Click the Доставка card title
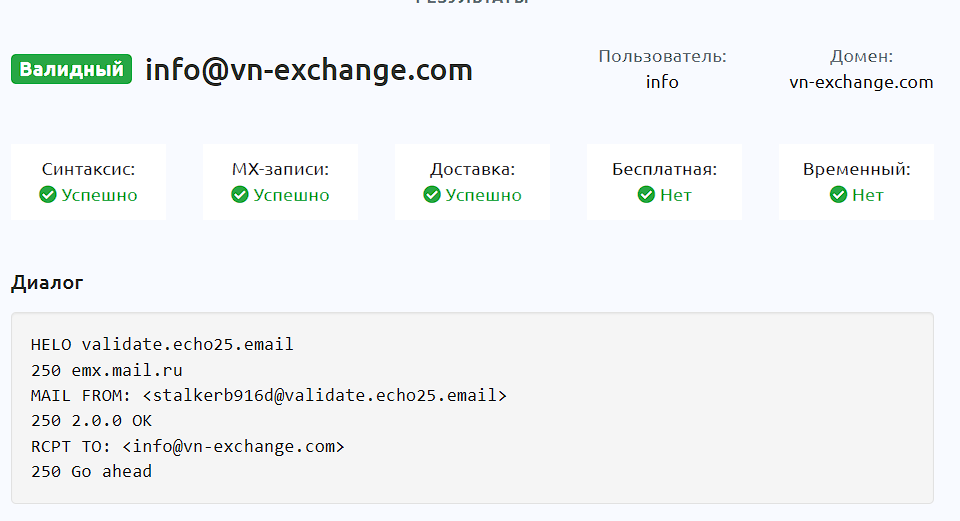This screenshot has height=521, width=960. coord(472,170)
